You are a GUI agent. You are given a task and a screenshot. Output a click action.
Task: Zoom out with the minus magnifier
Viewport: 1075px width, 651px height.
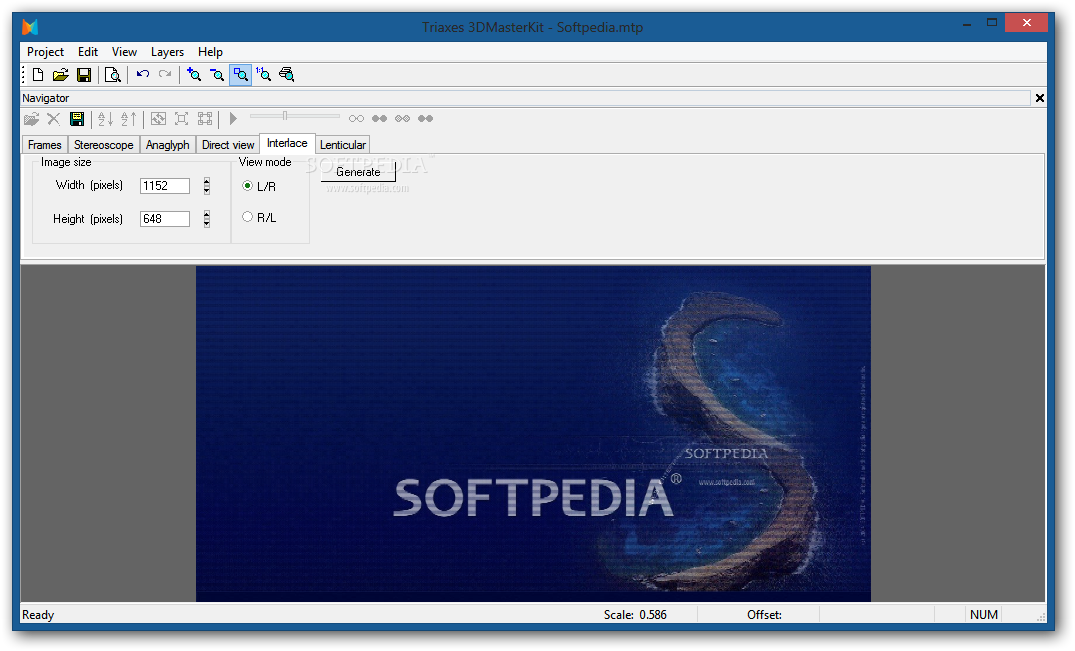pos(217,75)
